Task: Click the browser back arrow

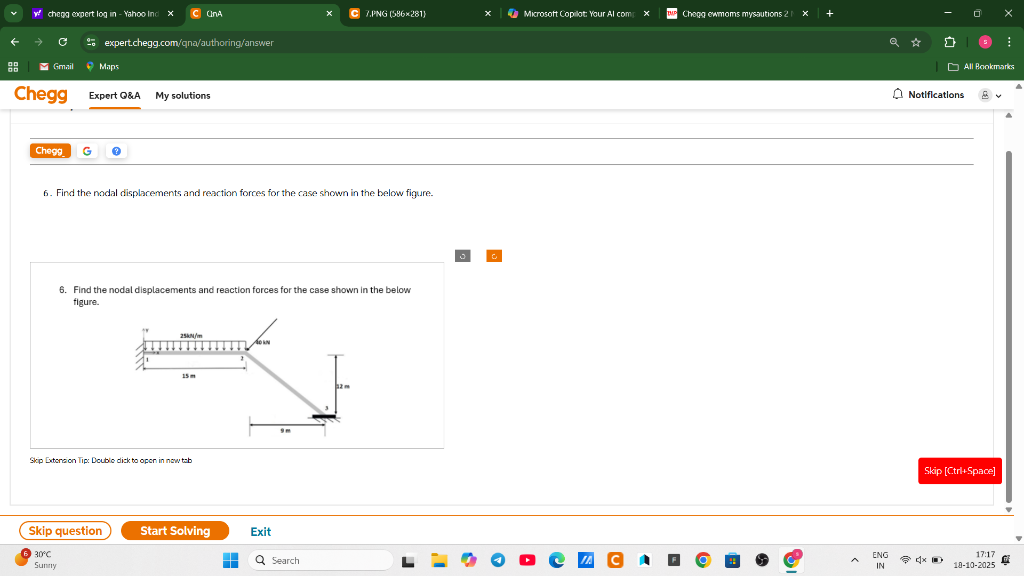Action: pos(14,42)
